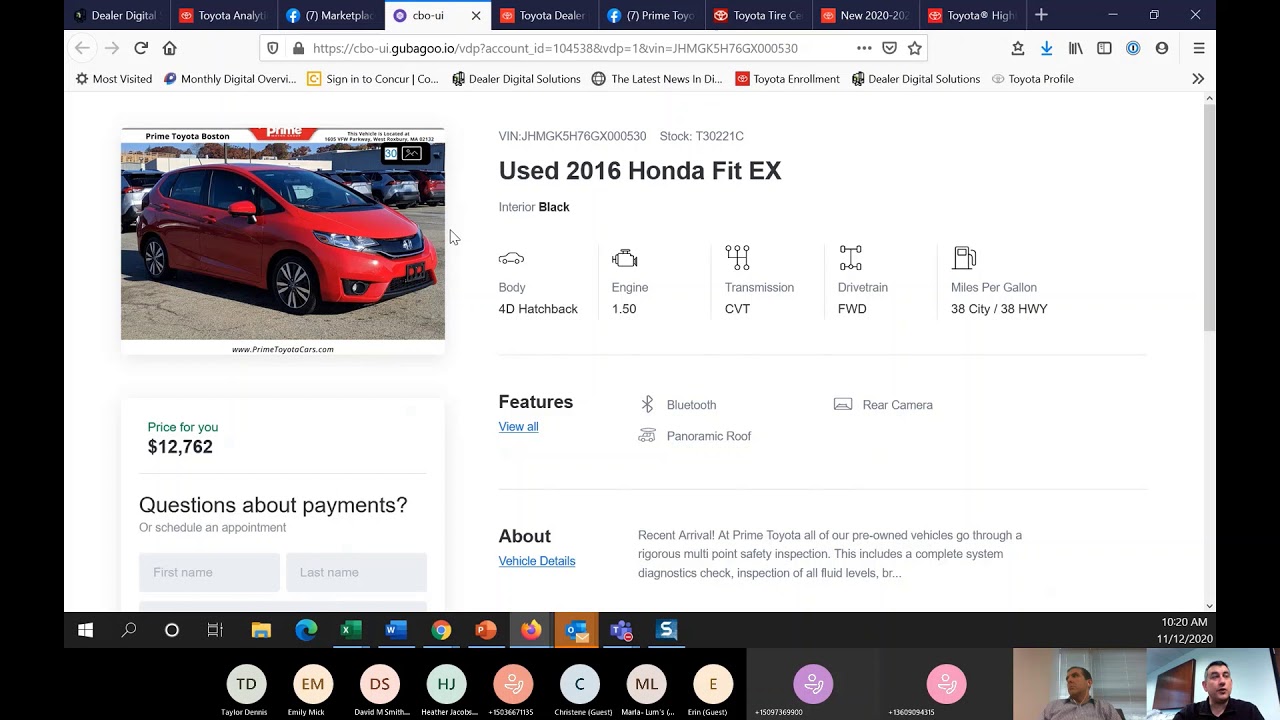Open Sign in to Concur bookmark
The width and height of the screenshot is (1280, 720).
pyautogui.click(x=372, y=79)
